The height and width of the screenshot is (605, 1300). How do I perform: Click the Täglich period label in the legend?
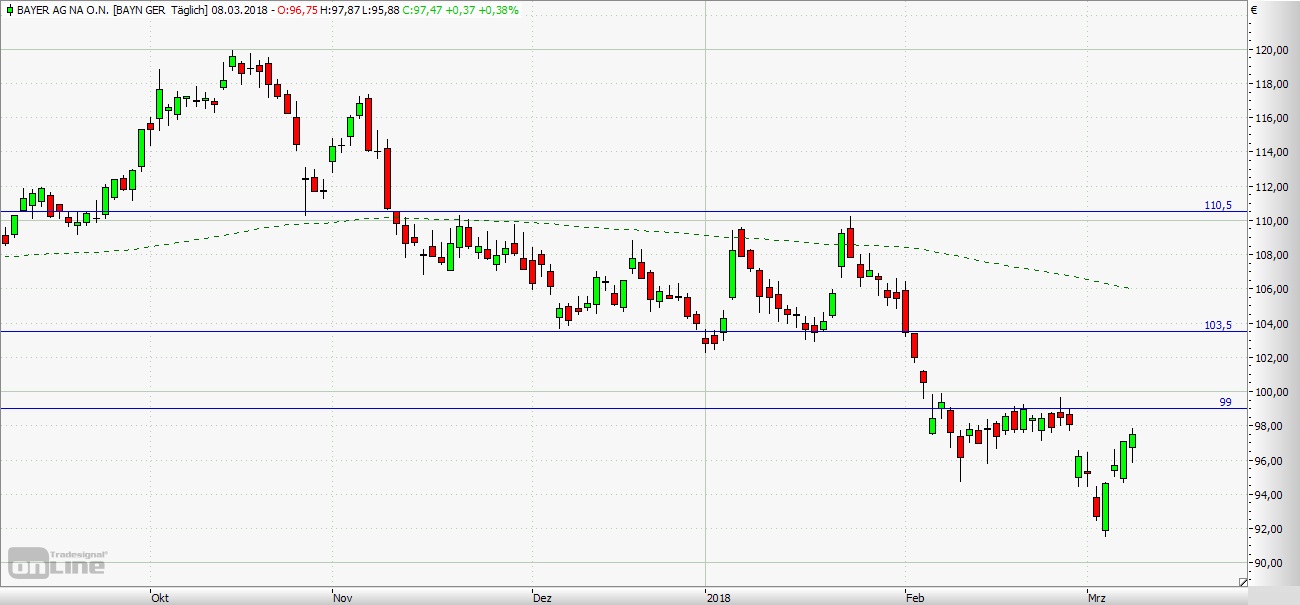click(187, 9)
